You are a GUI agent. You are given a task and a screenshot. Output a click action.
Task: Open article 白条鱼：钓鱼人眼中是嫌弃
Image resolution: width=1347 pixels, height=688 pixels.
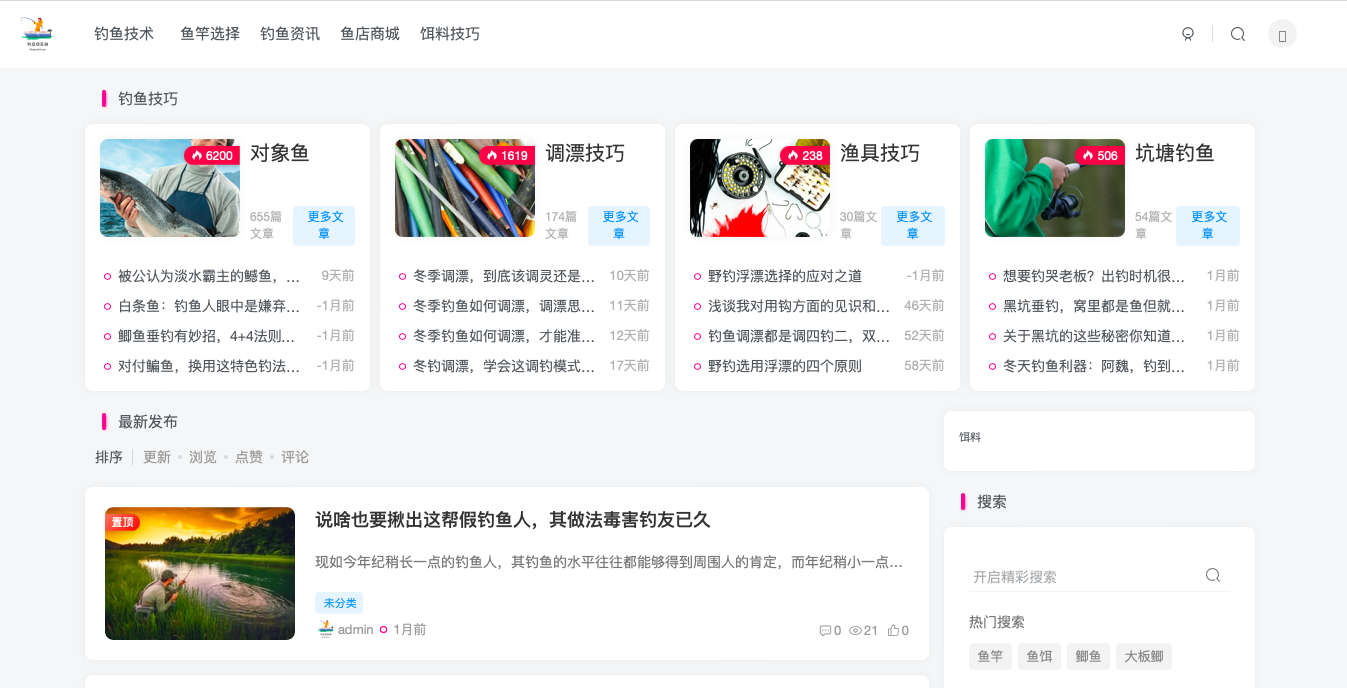[209, 306]
